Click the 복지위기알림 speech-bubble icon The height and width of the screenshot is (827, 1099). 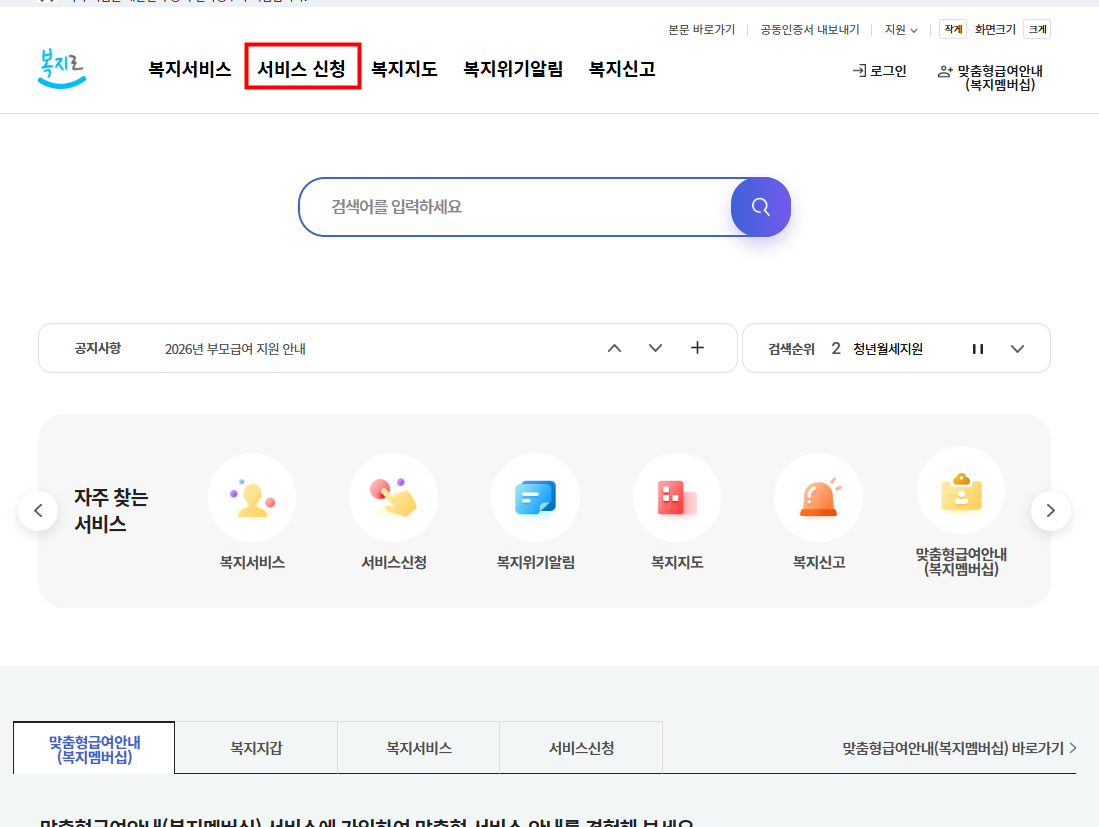click(x=535, y=496)
